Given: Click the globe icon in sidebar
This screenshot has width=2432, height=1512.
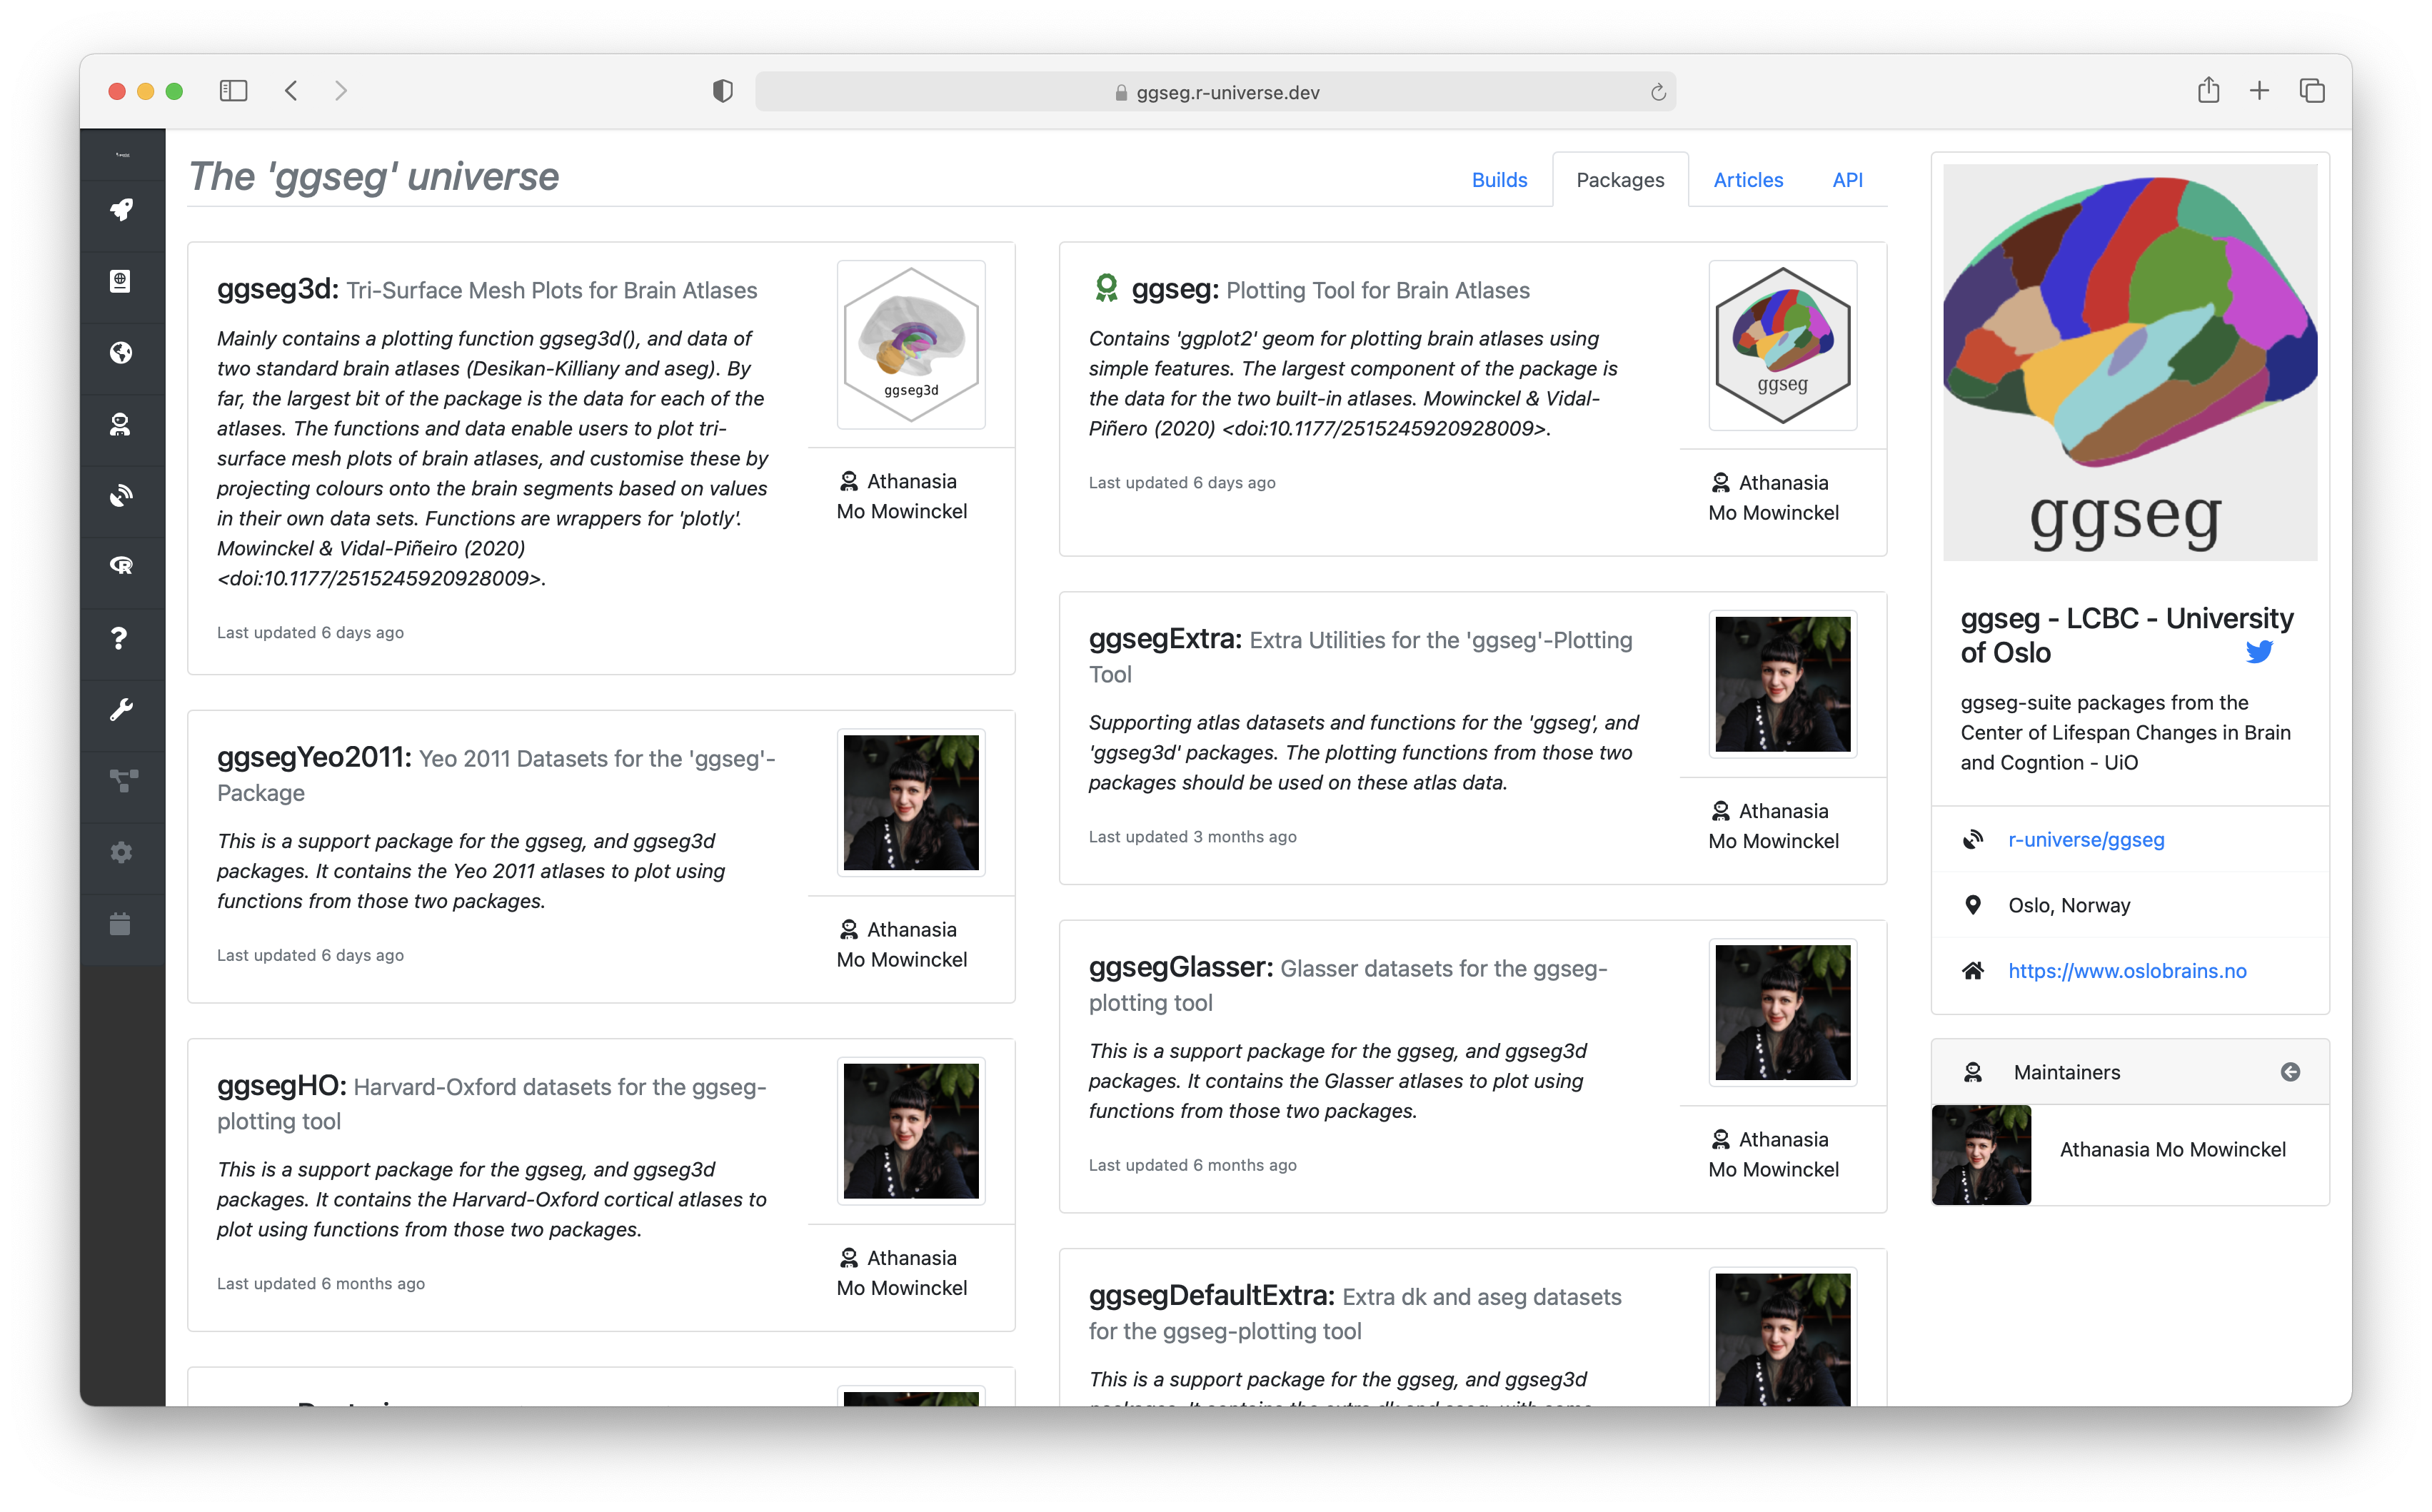Looking at the screenshot, I should [121, 353].
